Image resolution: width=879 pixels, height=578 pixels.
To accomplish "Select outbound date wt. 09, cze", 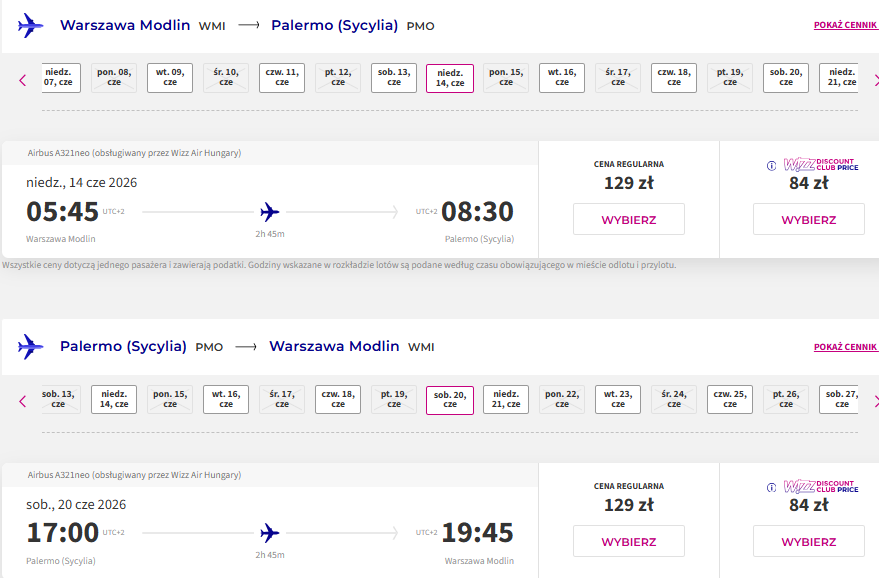I will [170, 77].
